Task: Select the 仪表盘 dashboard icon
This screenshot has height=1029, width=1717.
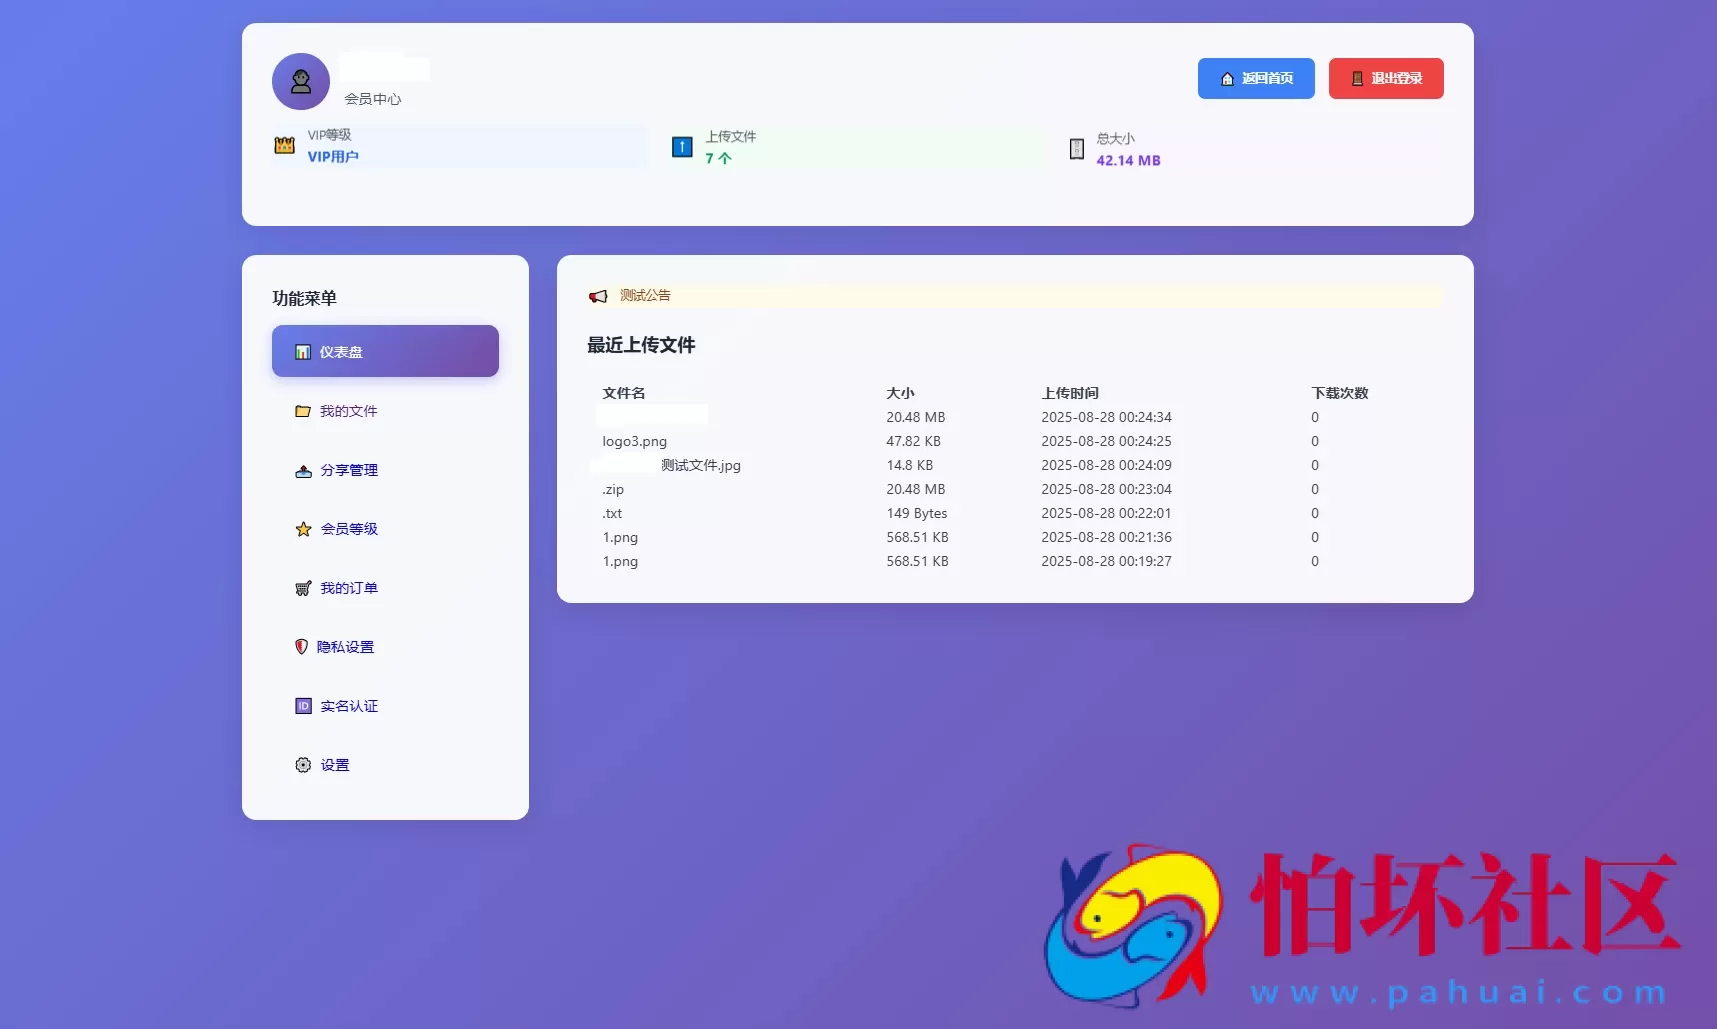Action: (x=303, y=351)
